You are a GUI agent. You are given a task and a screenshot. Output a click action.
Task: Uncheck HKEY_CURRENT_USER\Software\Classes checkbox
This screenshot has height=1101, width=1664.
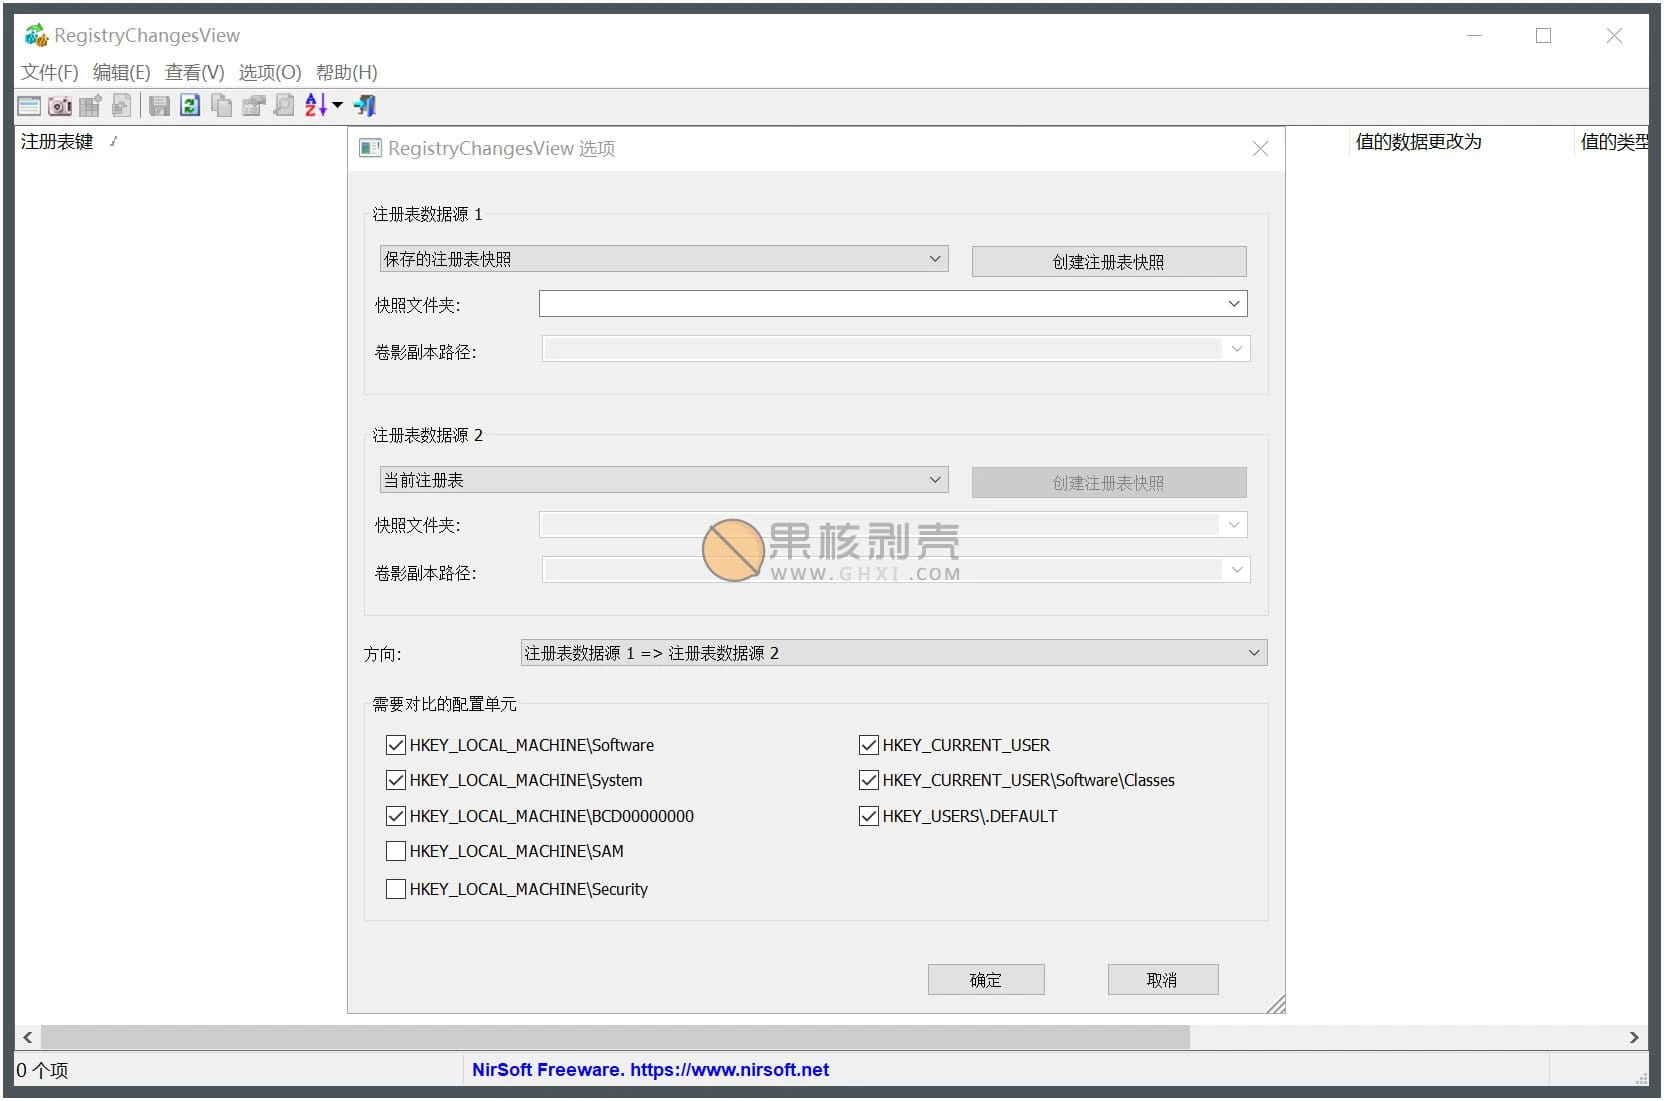pyautogui.click(x=869, y=780)
